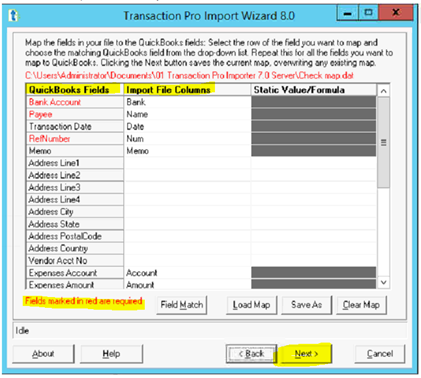
Task: Select the Address Line4 field row
Action: coord(75,199)
